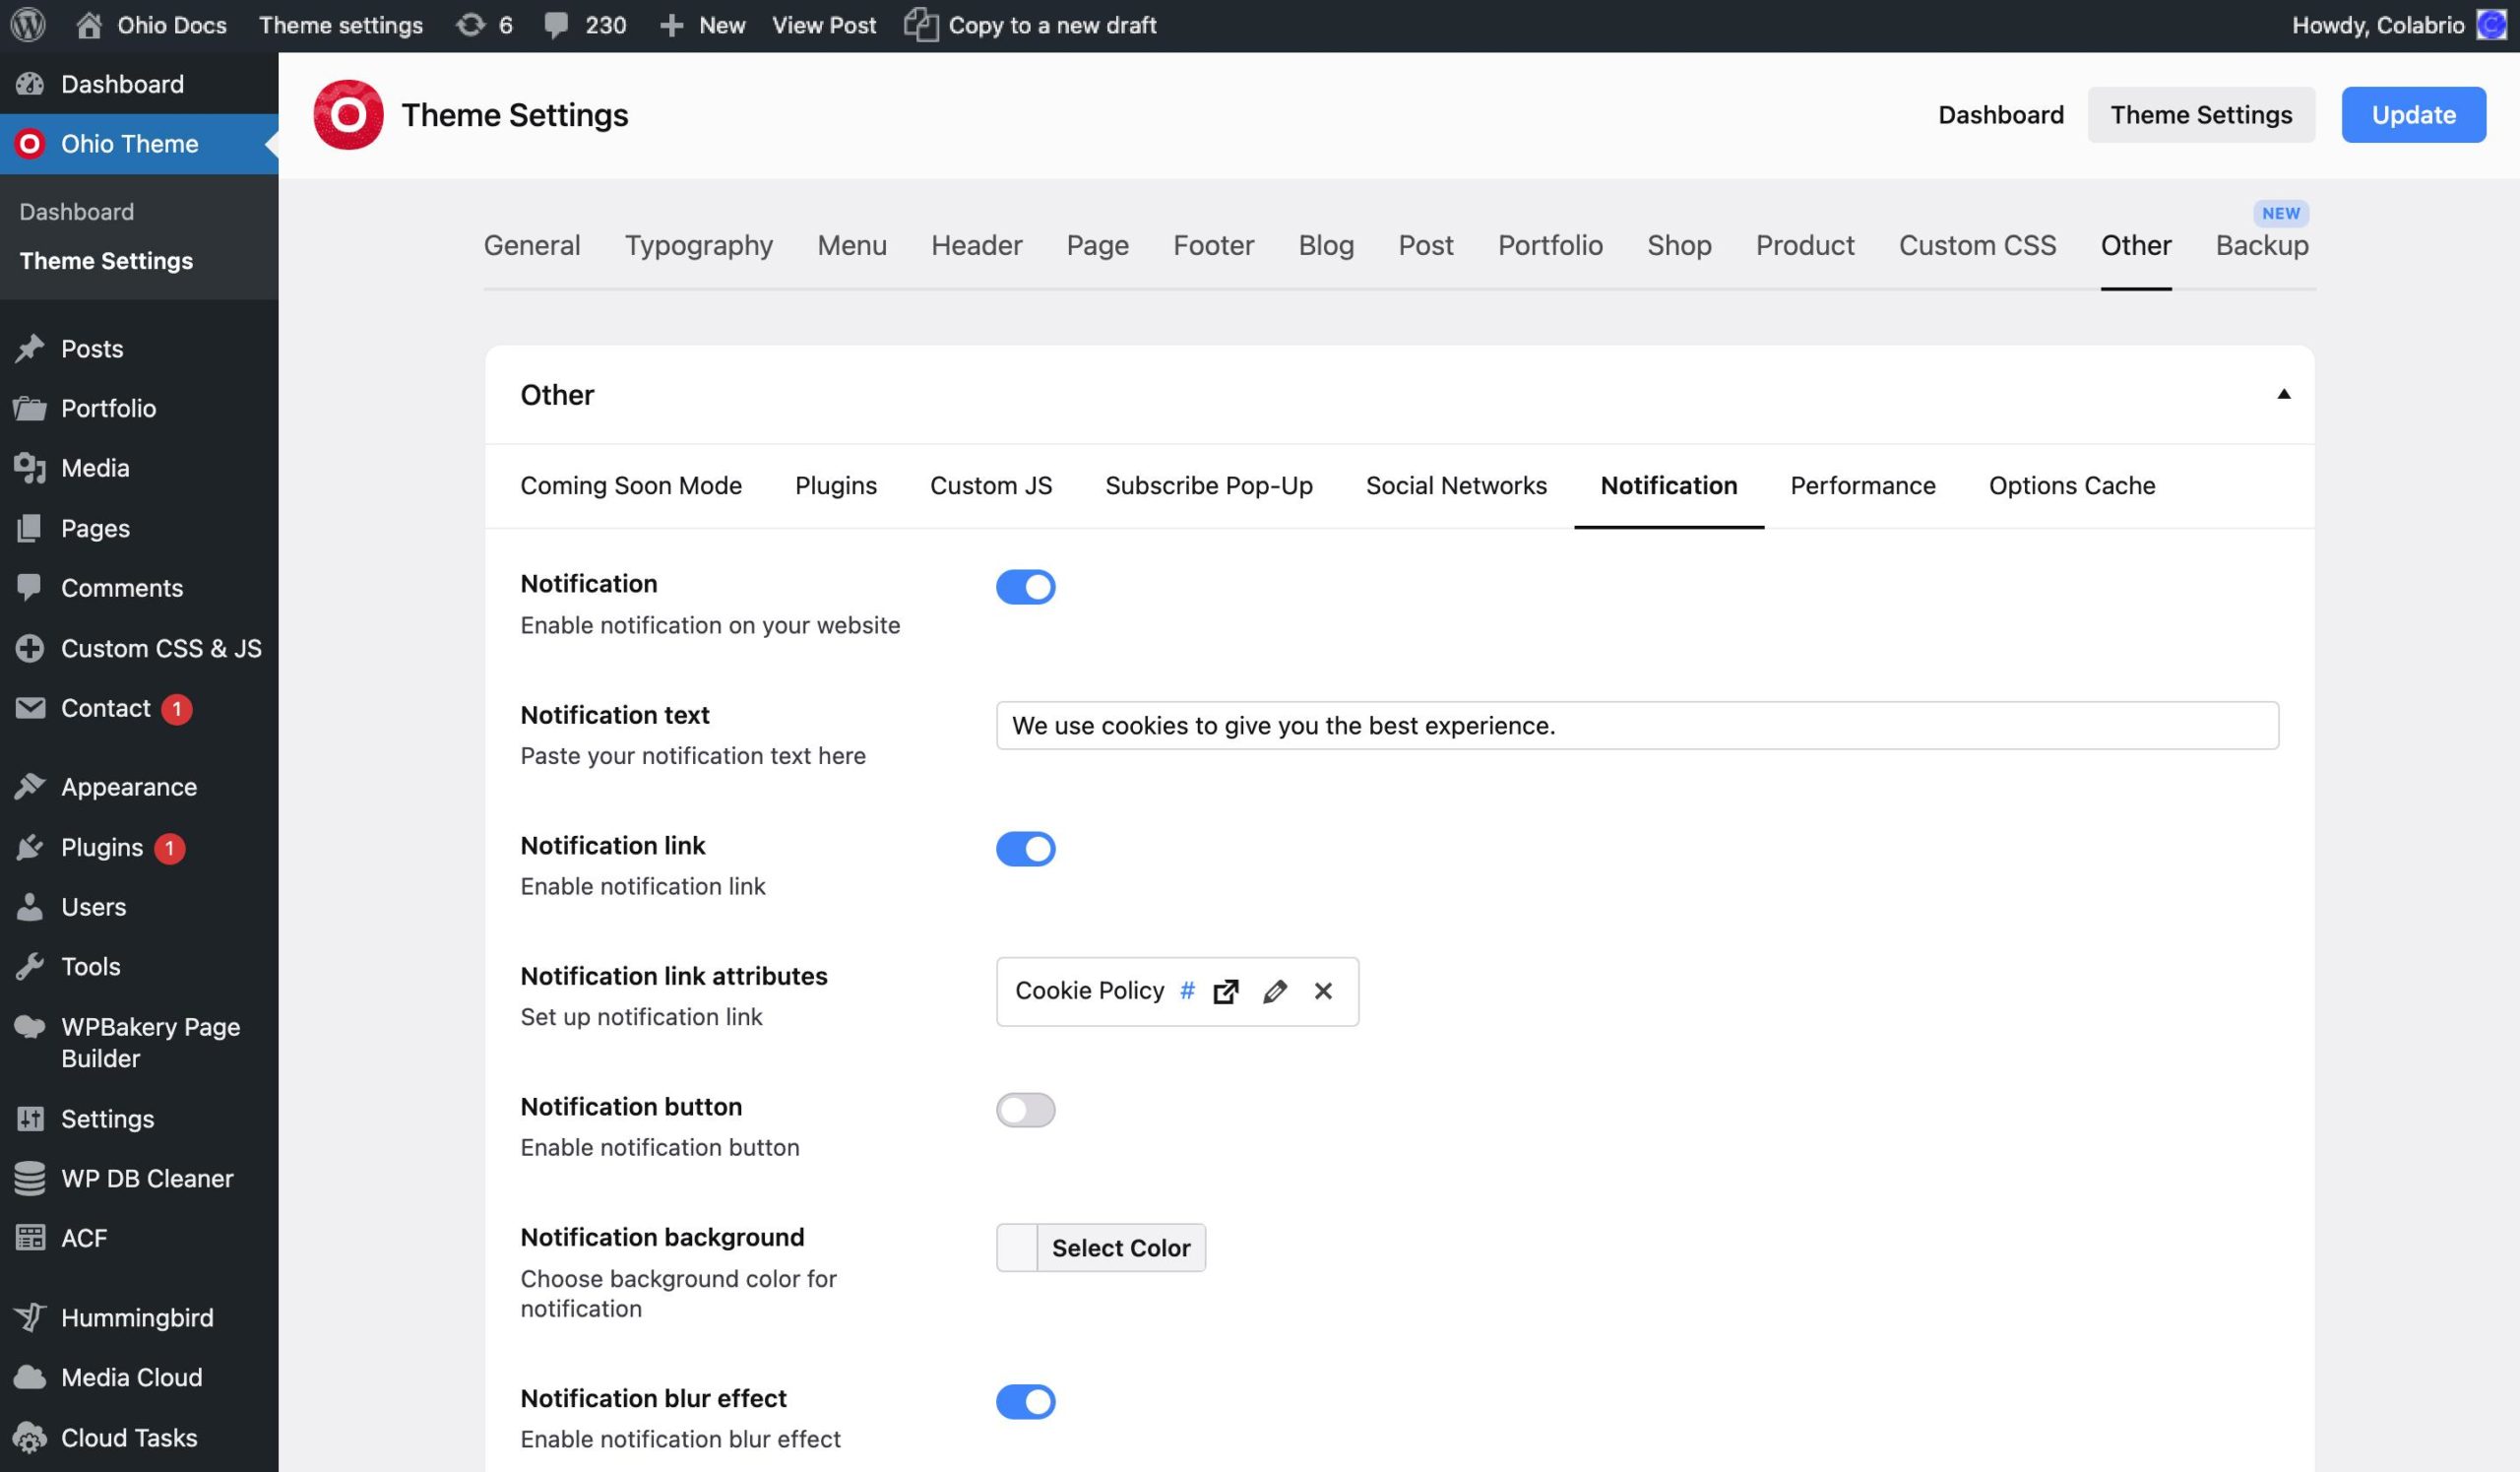Click the Dashboard gauge icon in sidebar
The image size is (2520, 1472).
coord(30,84)
